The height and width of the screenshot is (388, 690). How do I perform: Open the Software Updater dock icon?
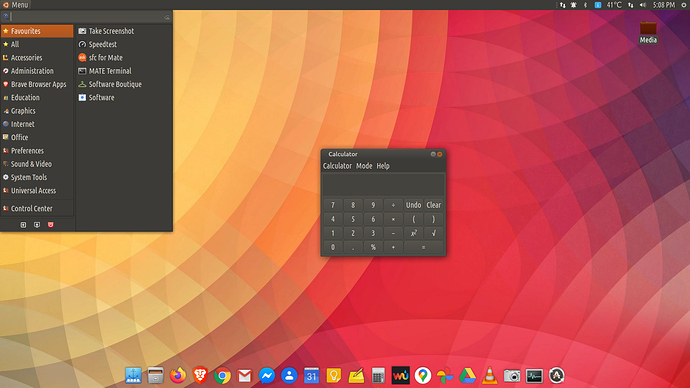tap(556, 375)
